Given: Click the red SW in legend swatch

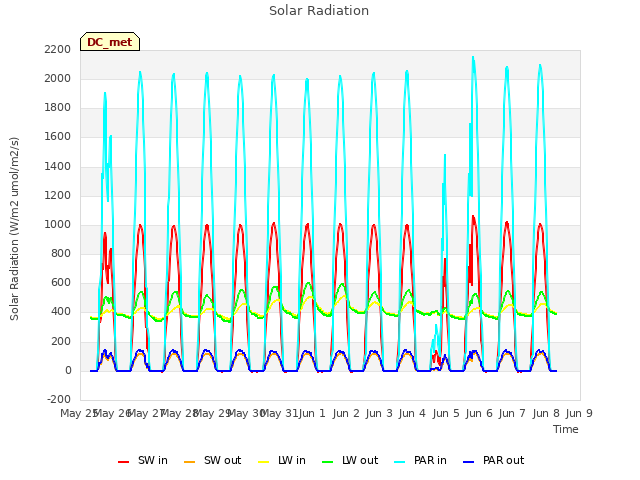Looking at the screenshot, I should pos(123,462).
